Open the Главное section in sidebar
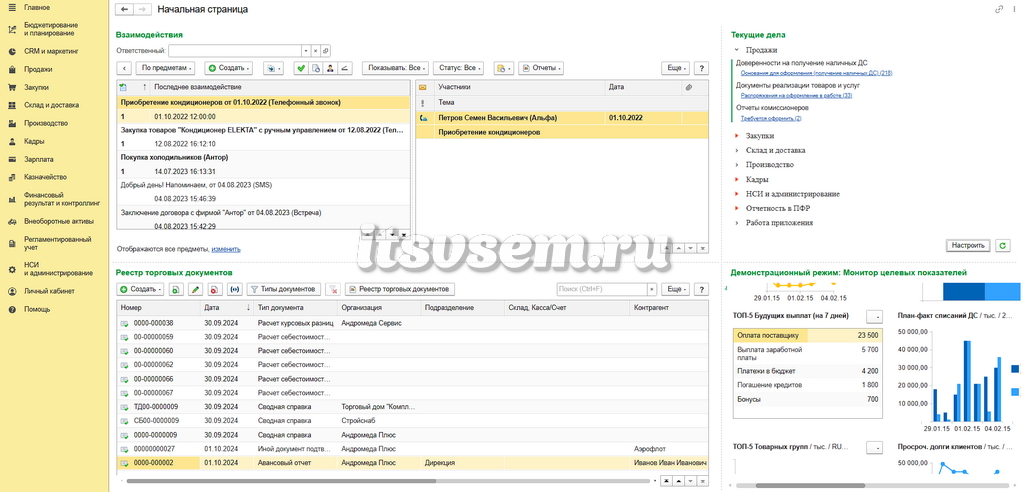Viewport: 1024px width, 492px height. 36,7
